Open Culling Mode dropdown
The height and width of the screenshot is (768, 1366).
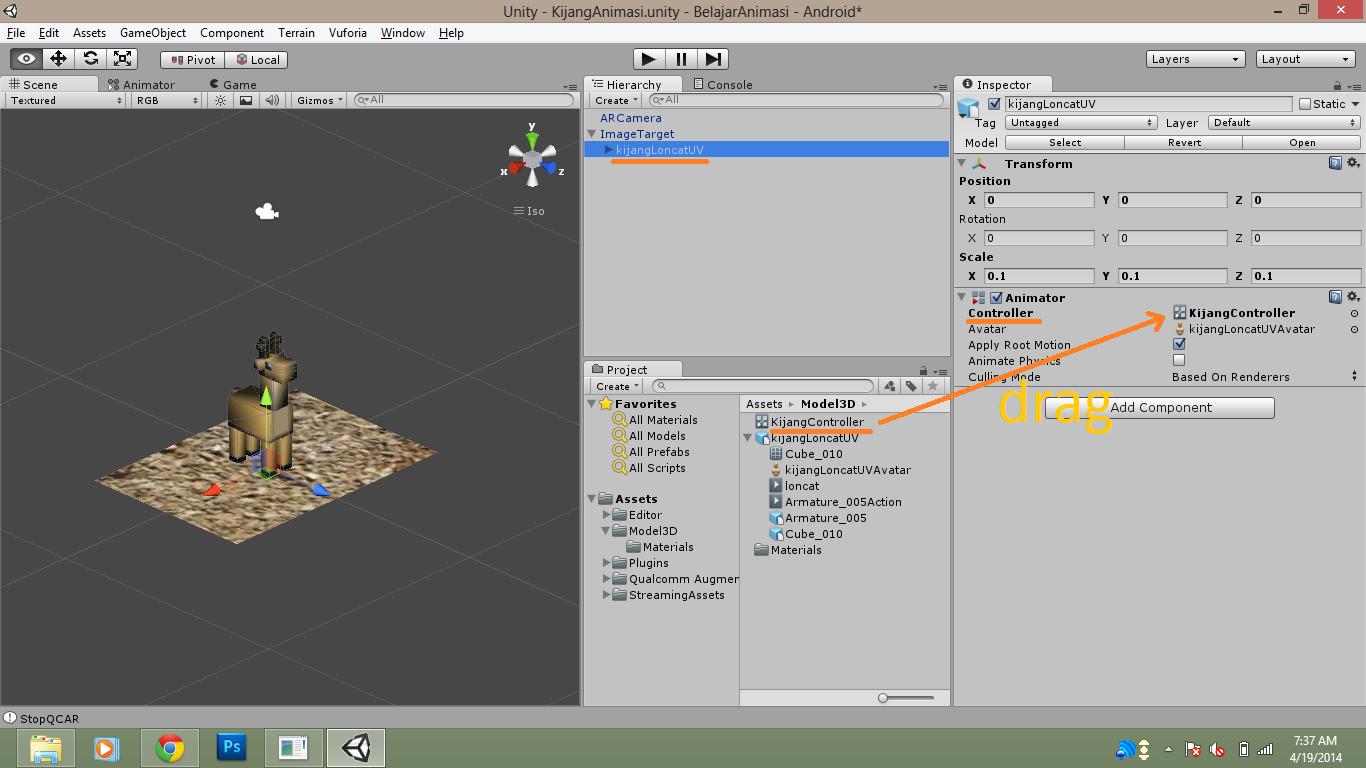pos(1266,377)
